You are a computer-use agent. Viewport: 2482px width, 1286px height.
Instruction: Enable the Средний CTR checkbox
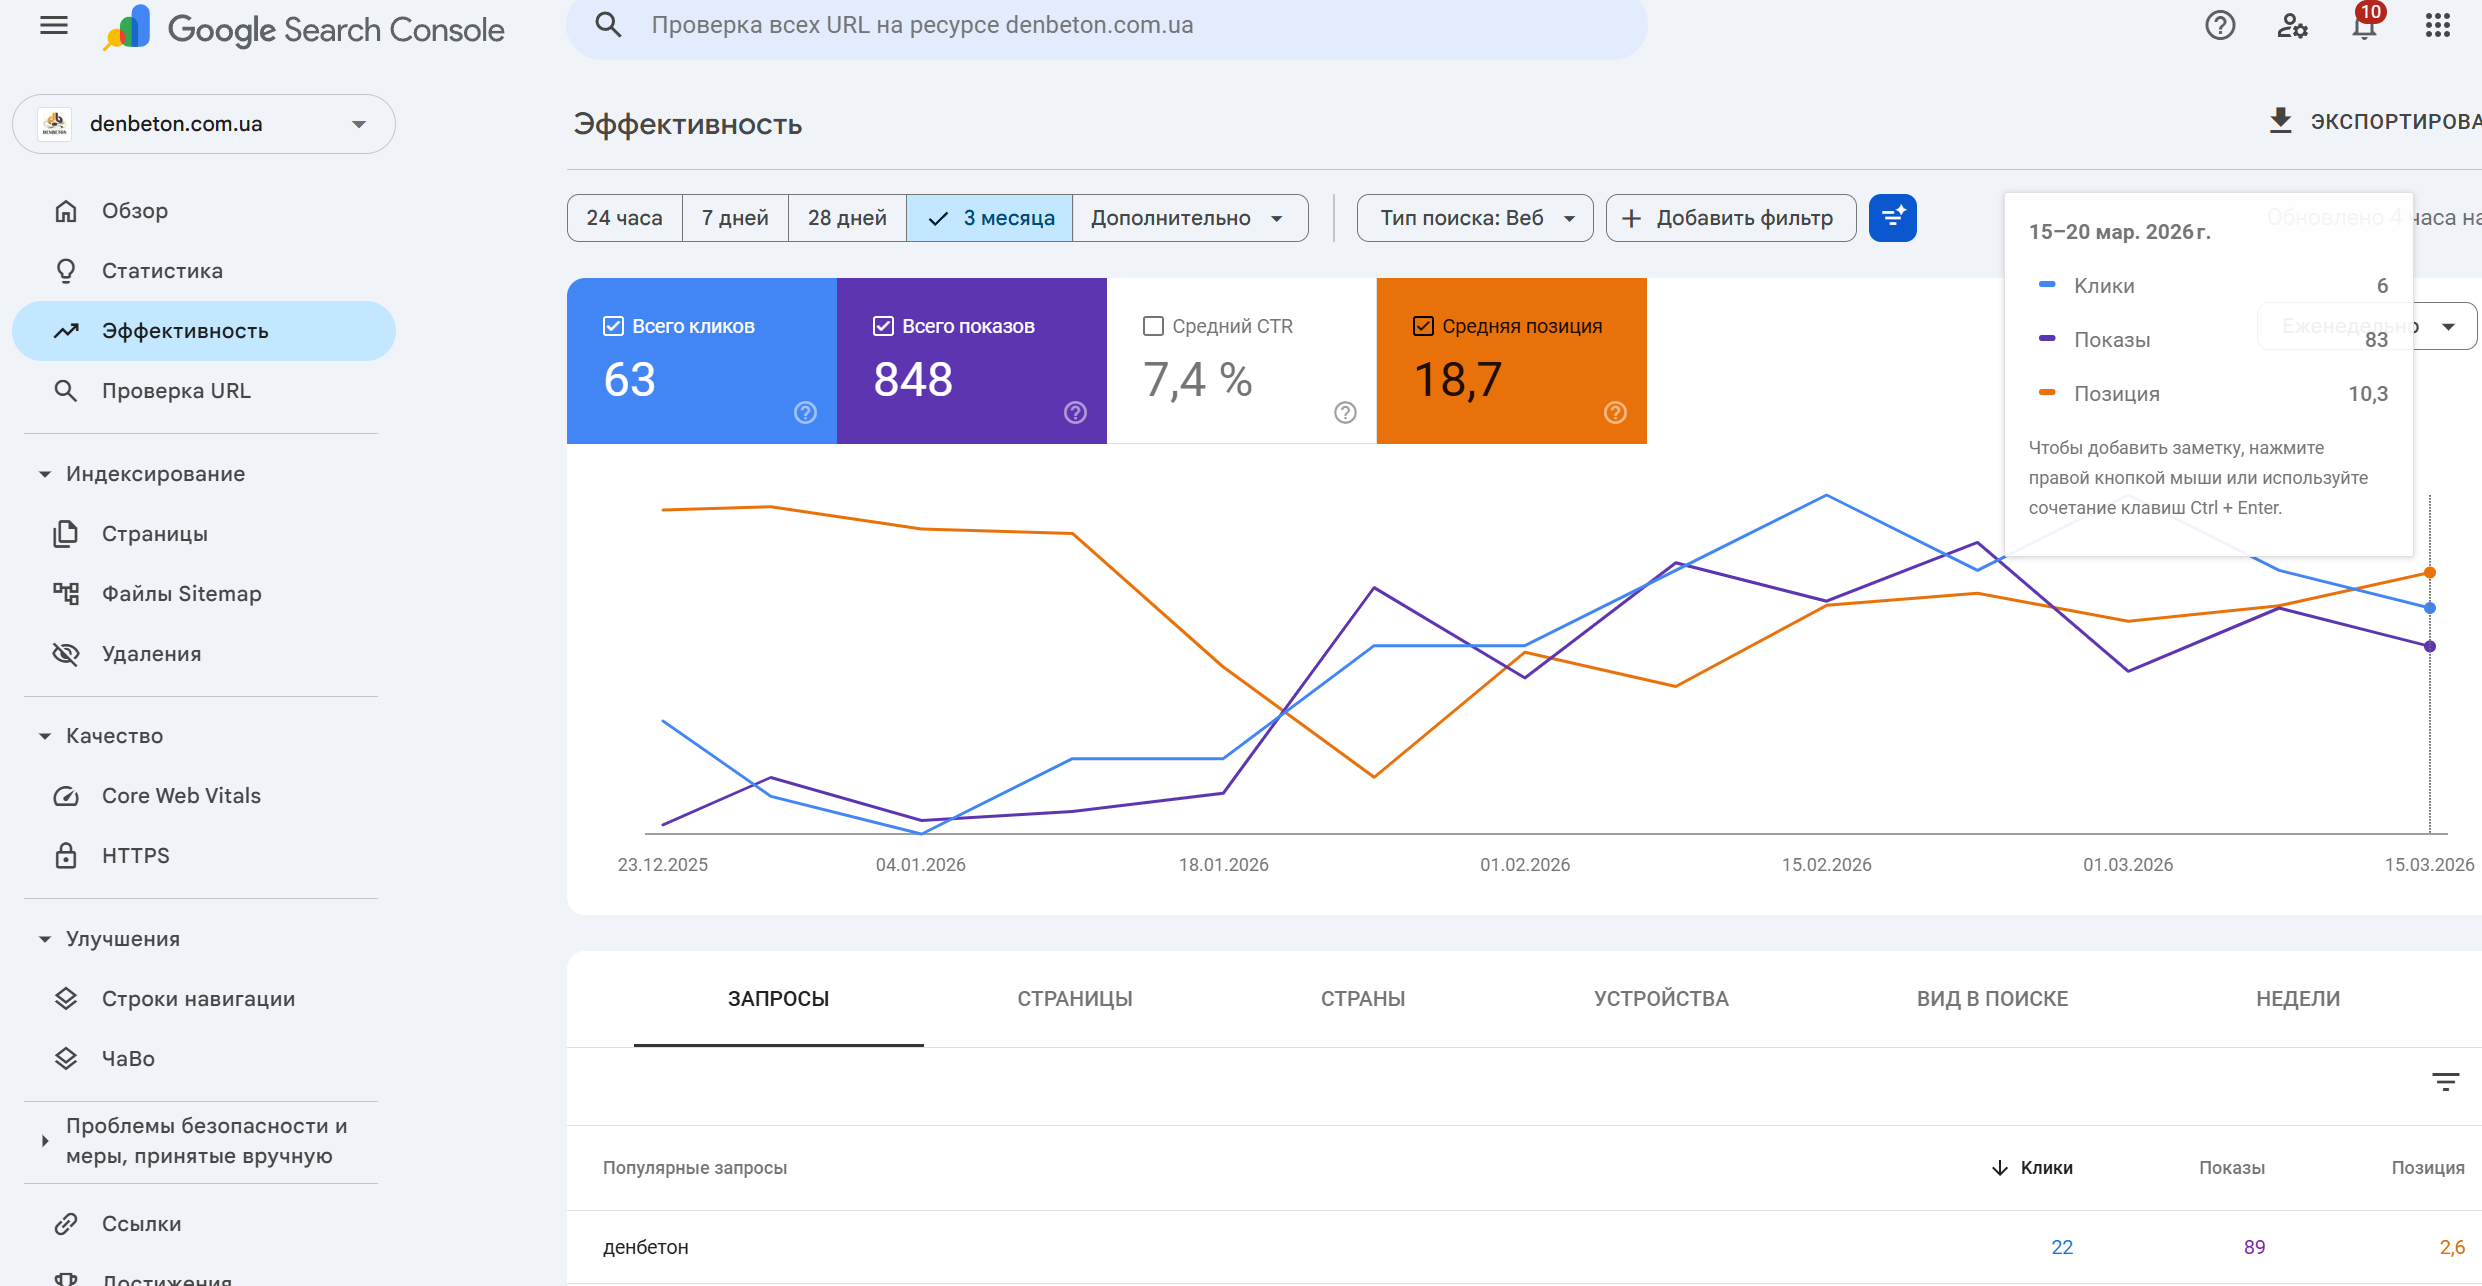(1153, 326)
